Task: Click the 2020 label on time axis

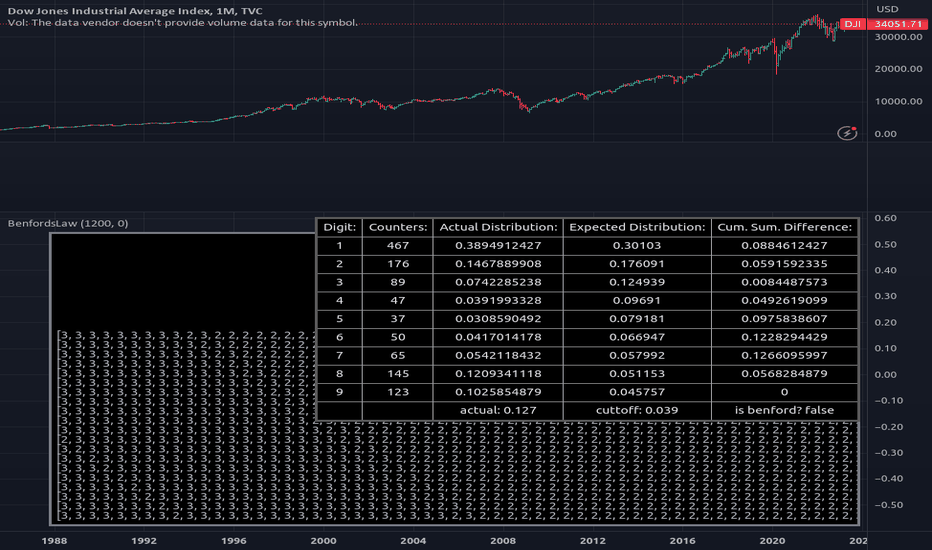Action: click(x=772, y=541)
